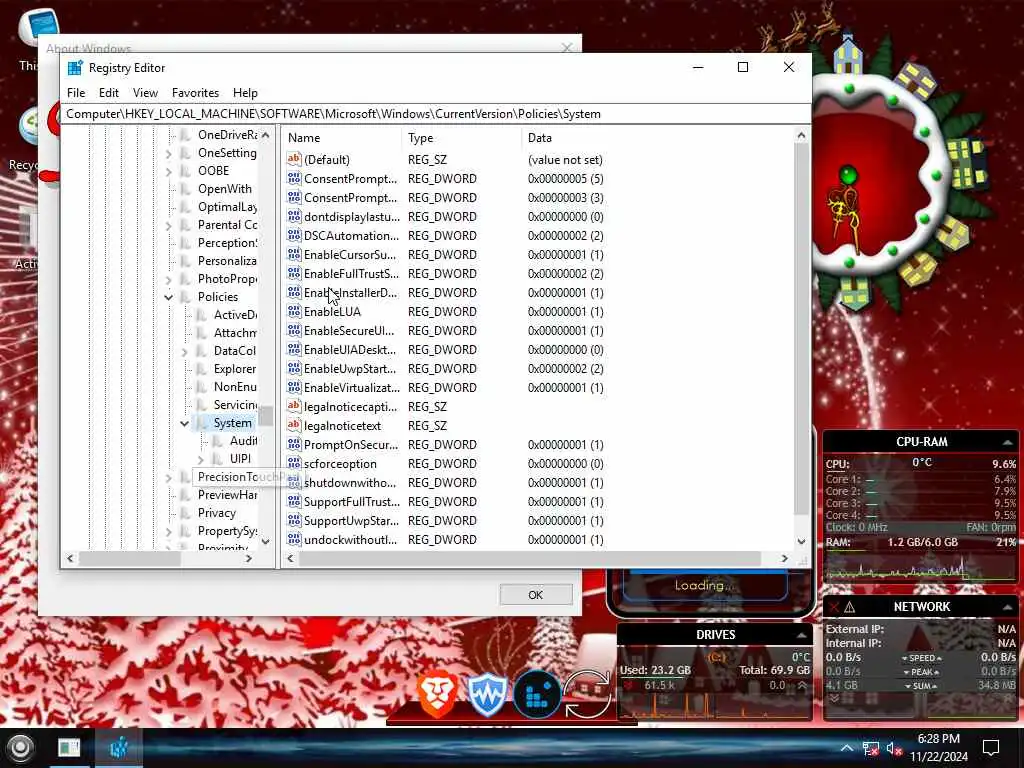Click the tree pane vertical scrollbar thumb
Screen dimensions: 1024x768
click(265, 415)
